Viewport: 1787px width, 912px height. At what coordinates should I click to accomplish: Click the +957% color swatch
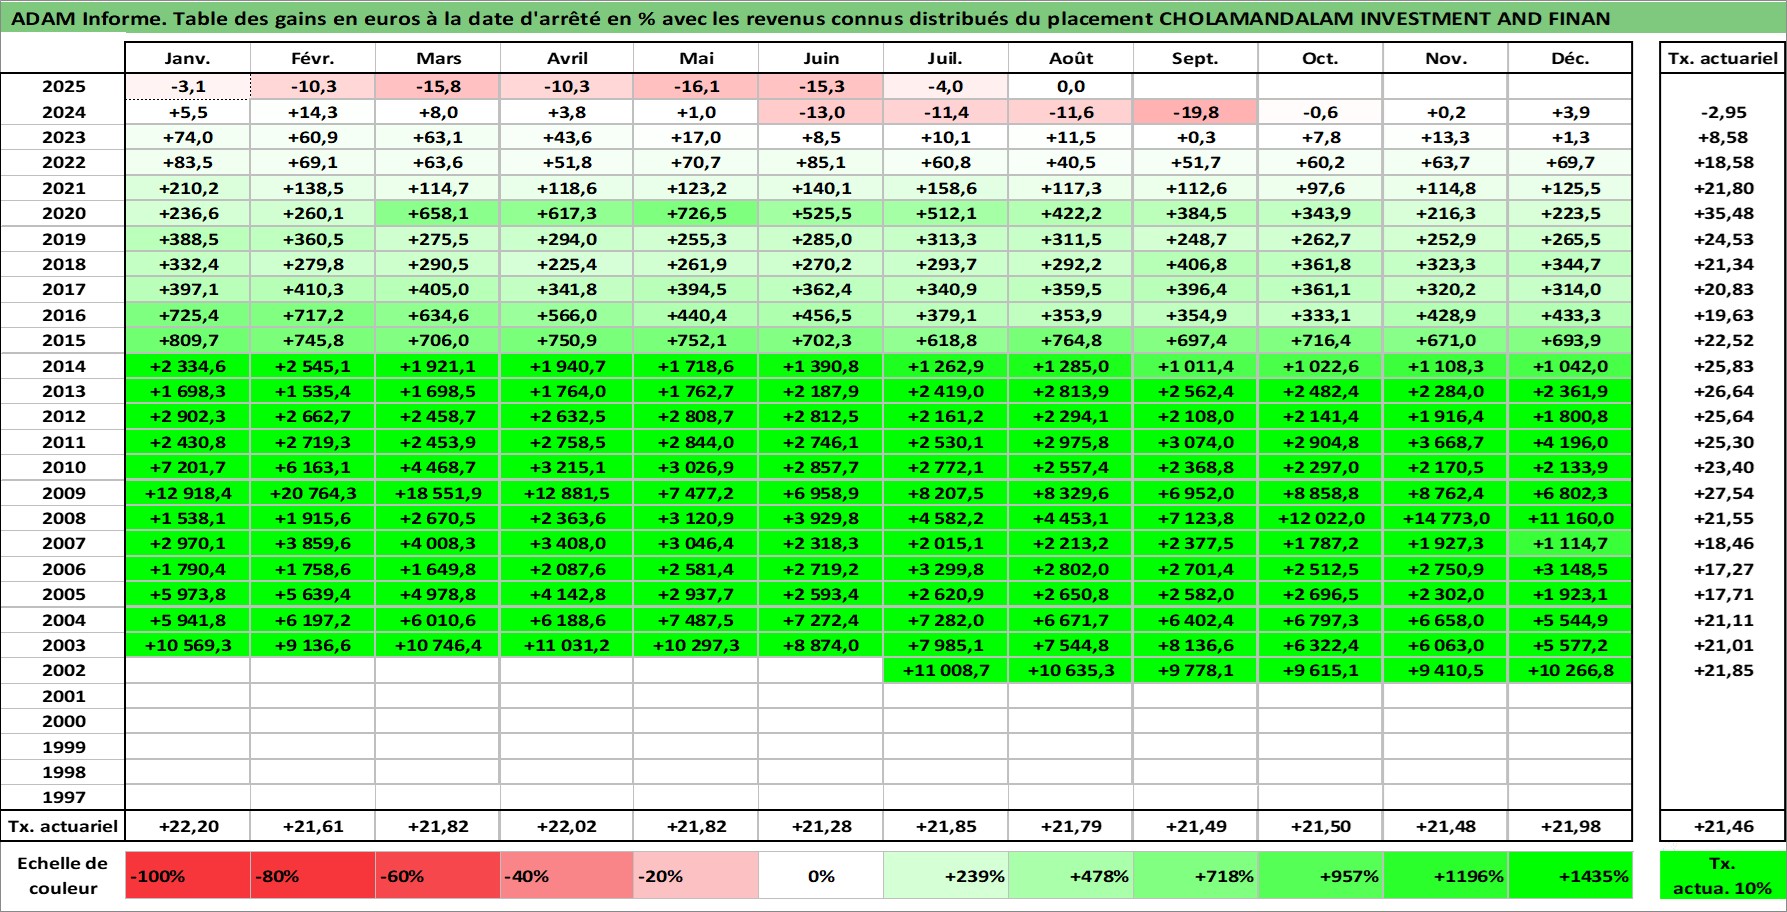coord(1320,875)
